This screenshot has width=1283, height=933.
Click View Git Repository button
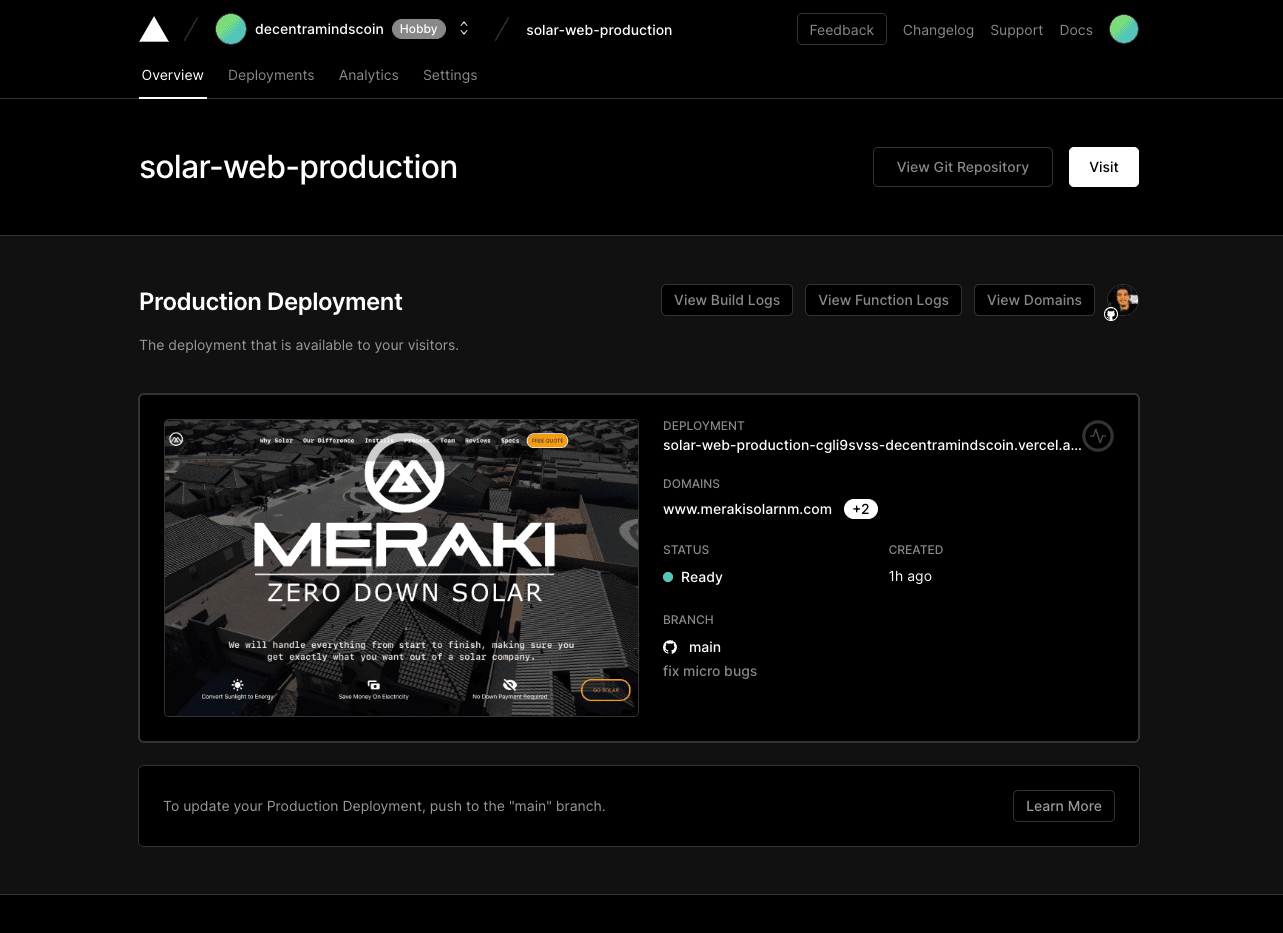click(962, 167)
